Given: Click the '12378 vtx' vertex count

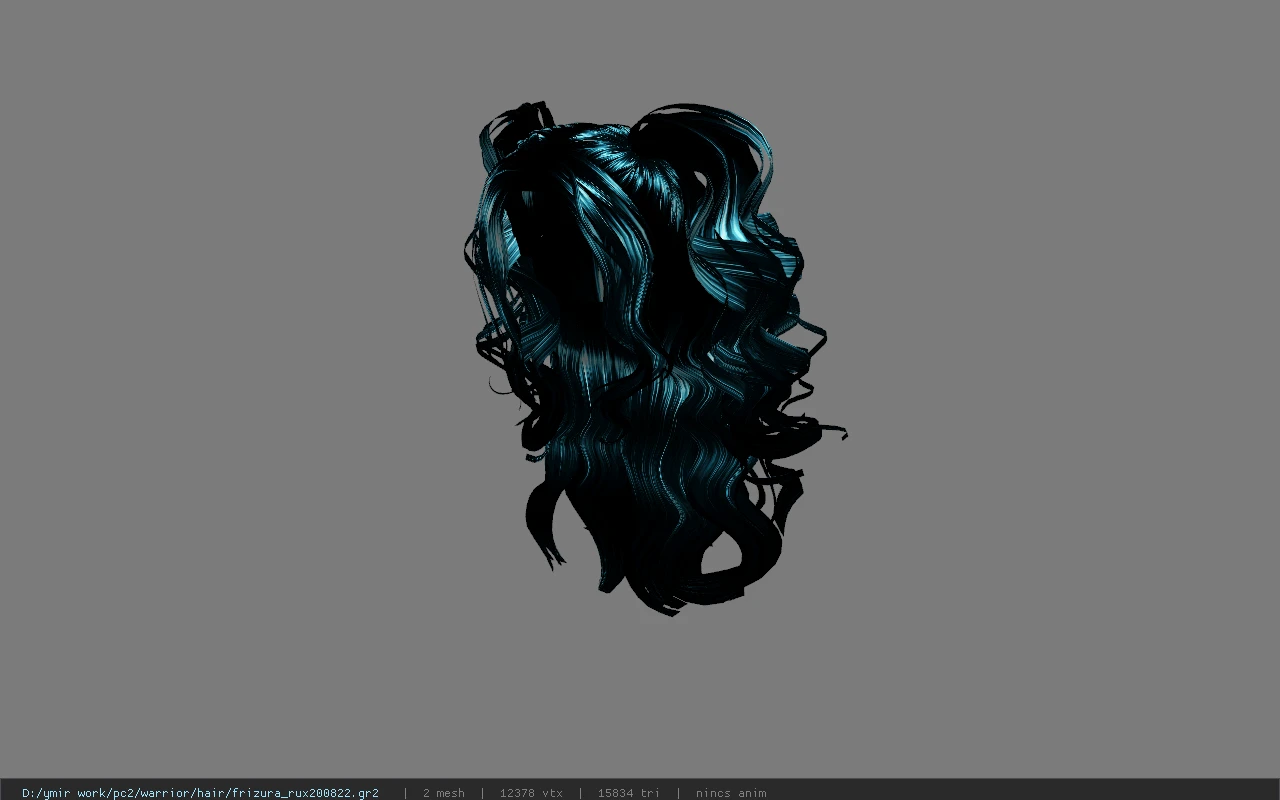Looking at the screenshot, I should tap(531, 793).
